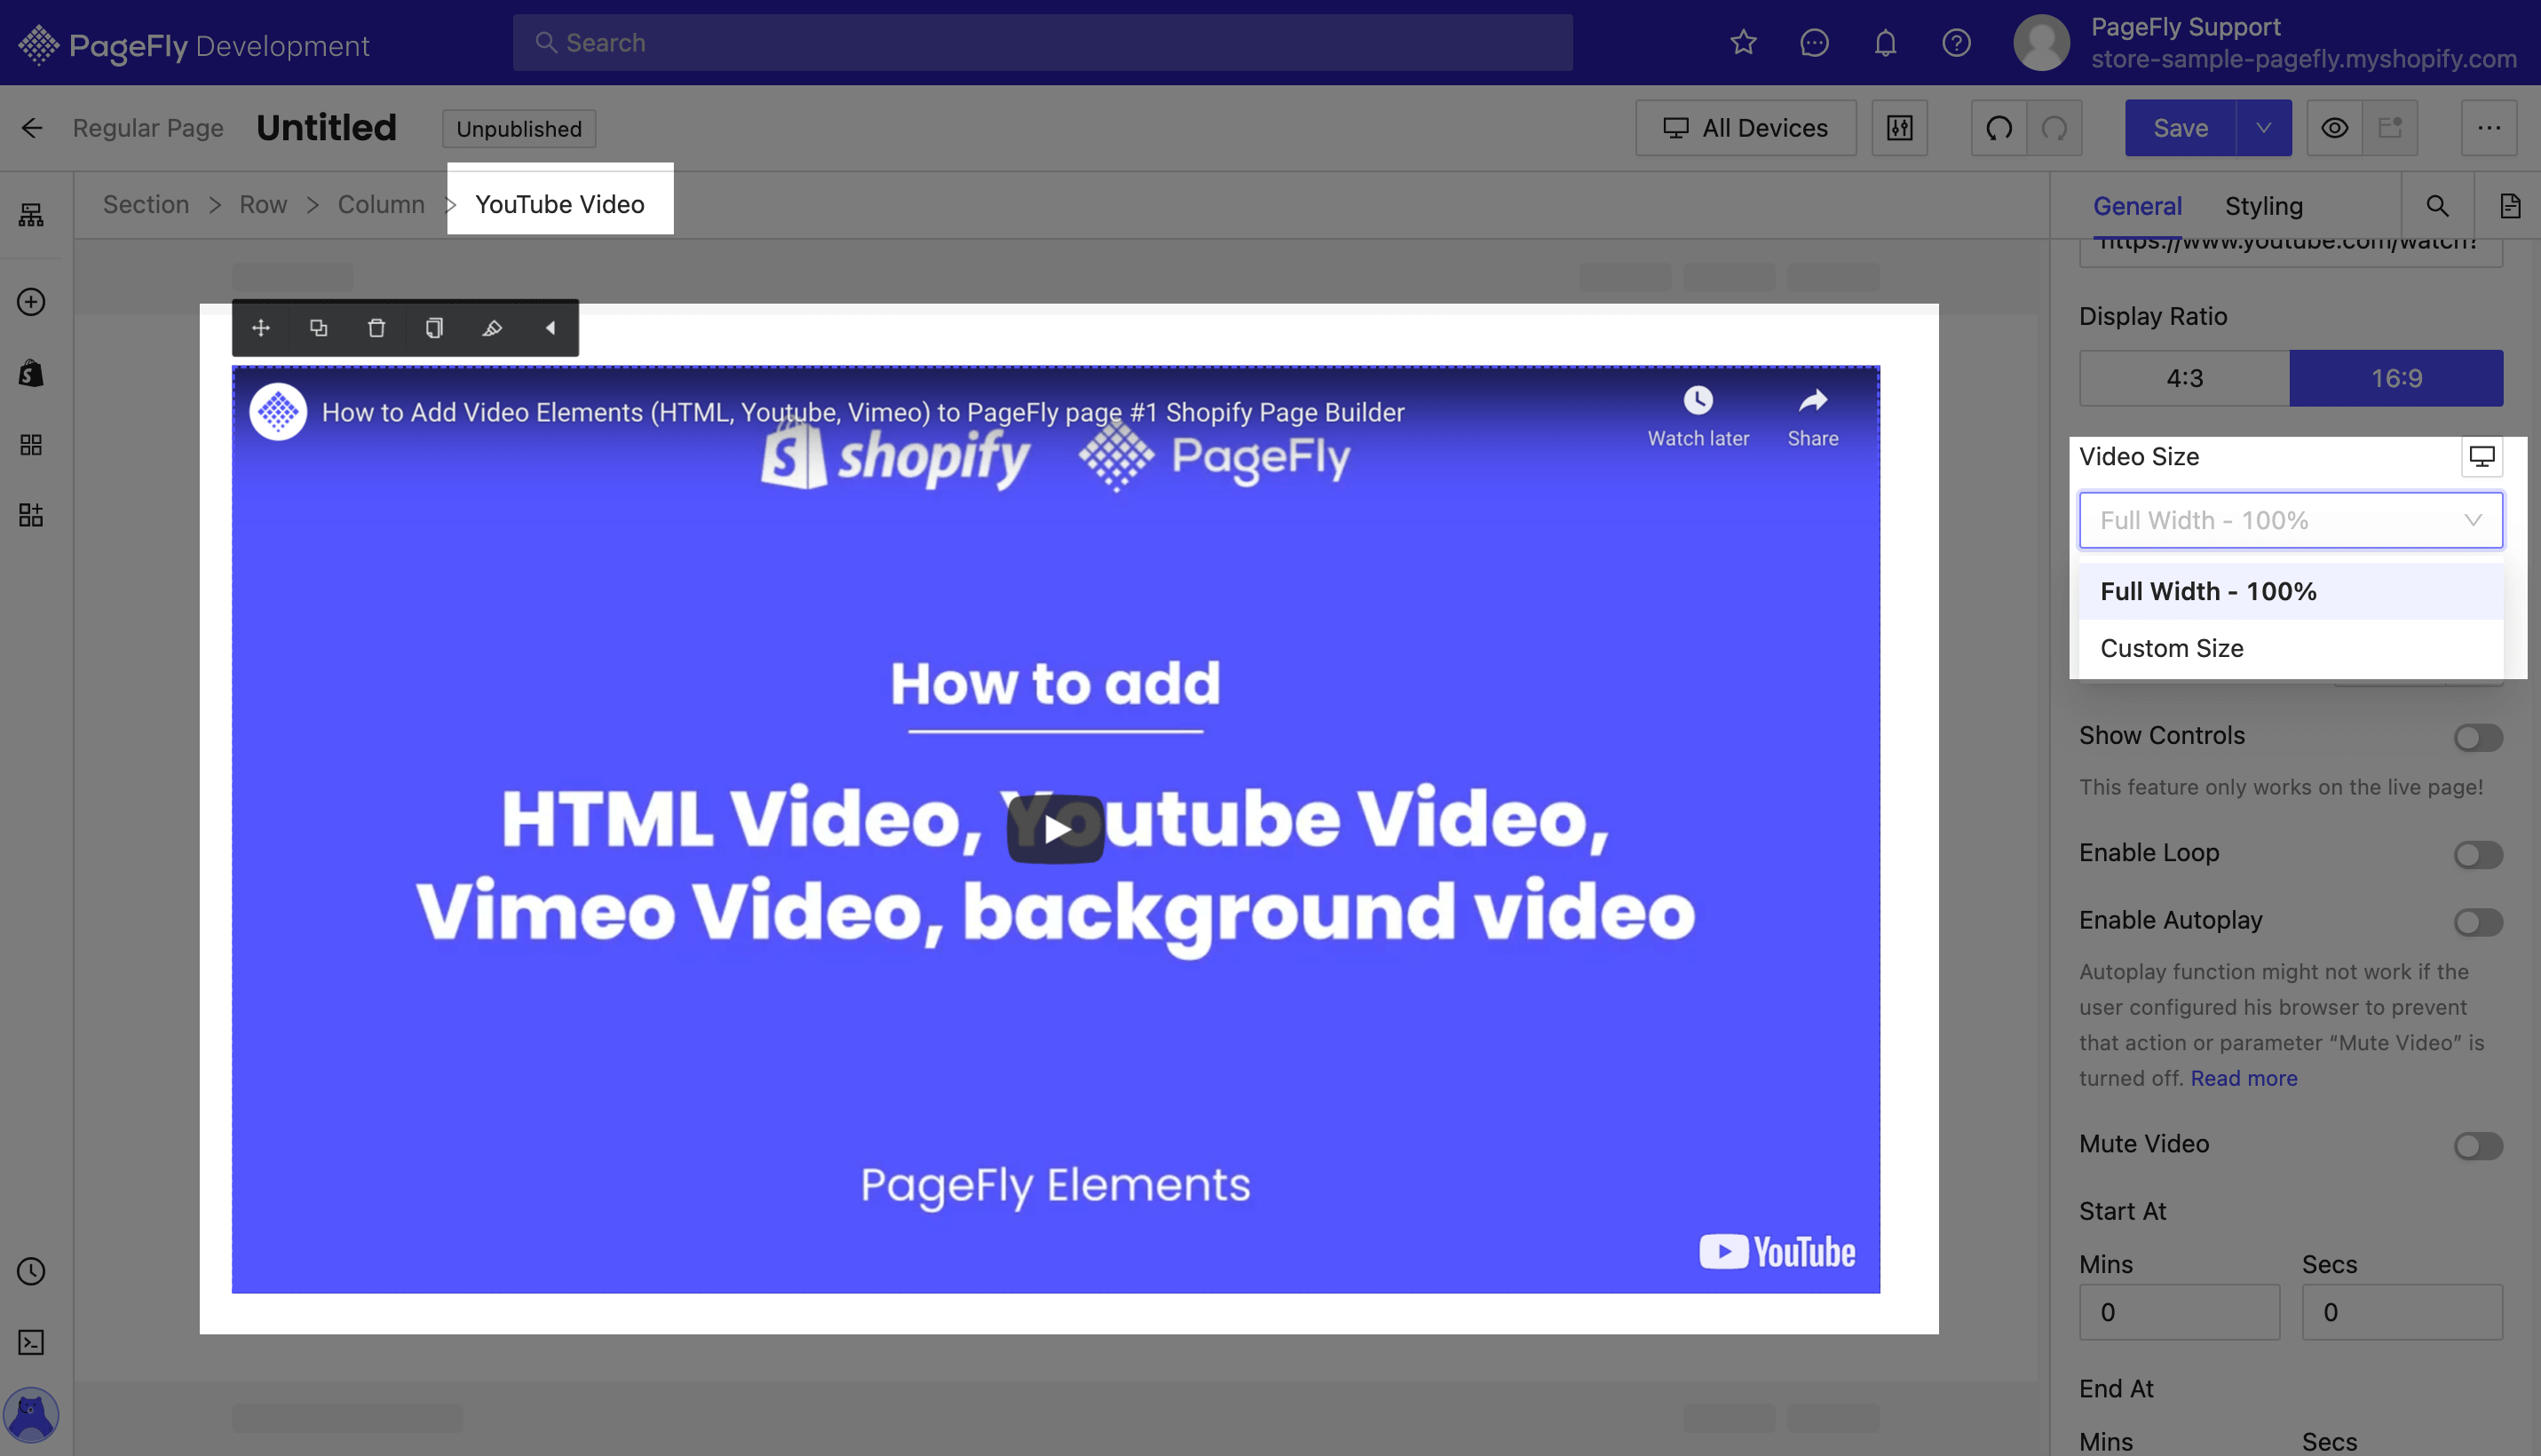Click Read more autoplay info link

[2246, 1075]
